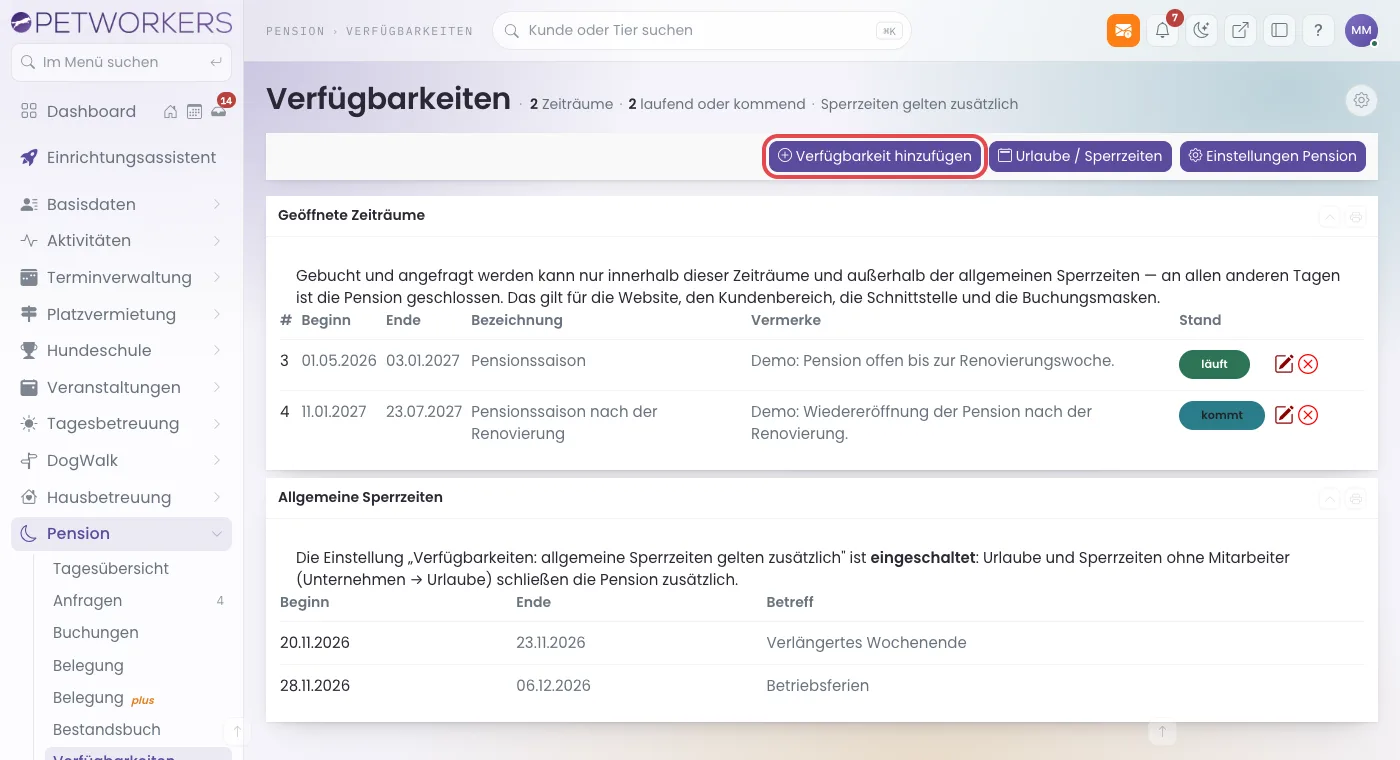Image resolution: width=1400 pixels, height=760 pixels.
Task: Open the Einrichtungsassistent
Action: coord(121,157)
